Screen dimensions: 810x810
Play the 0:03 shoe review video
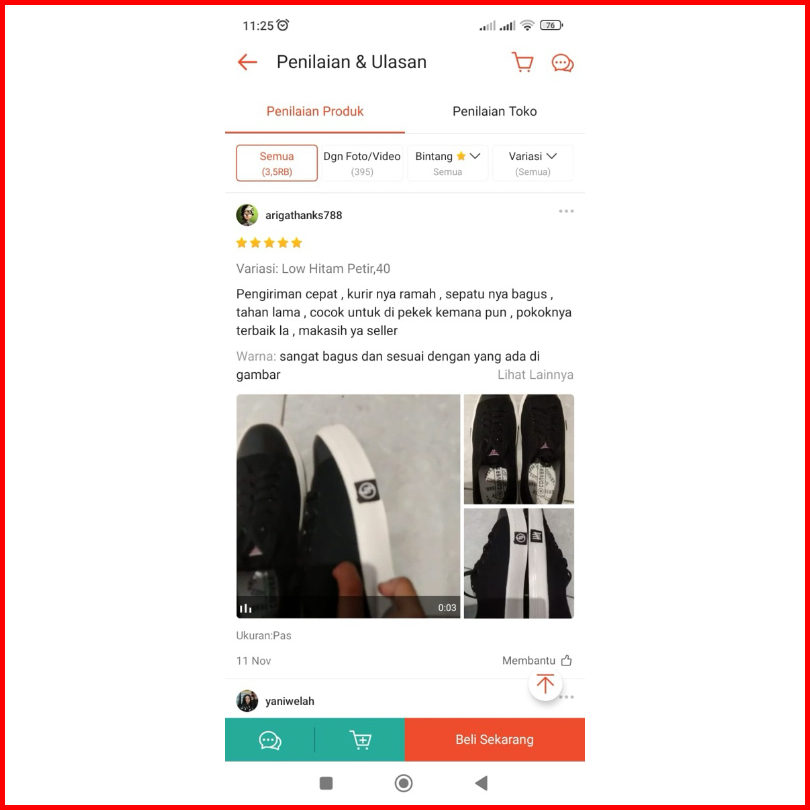click(x=348, y=506)
